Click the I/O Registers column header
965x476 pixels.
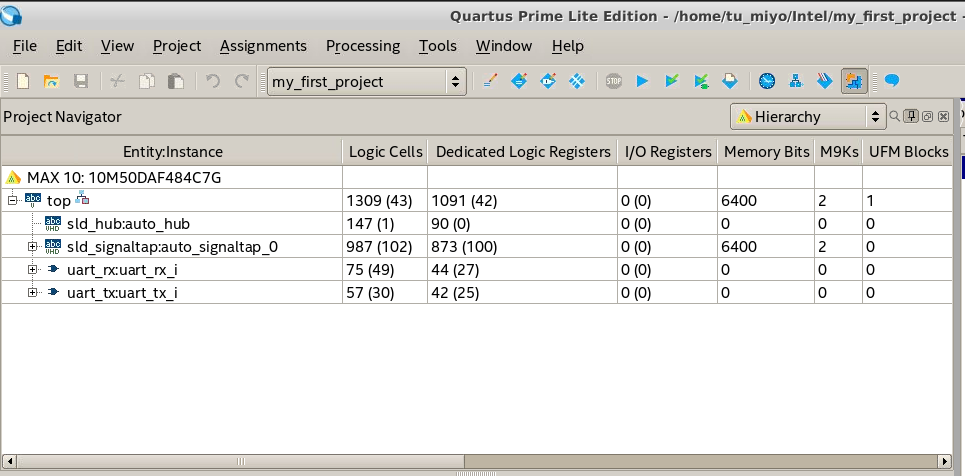[x=668, y=151]
